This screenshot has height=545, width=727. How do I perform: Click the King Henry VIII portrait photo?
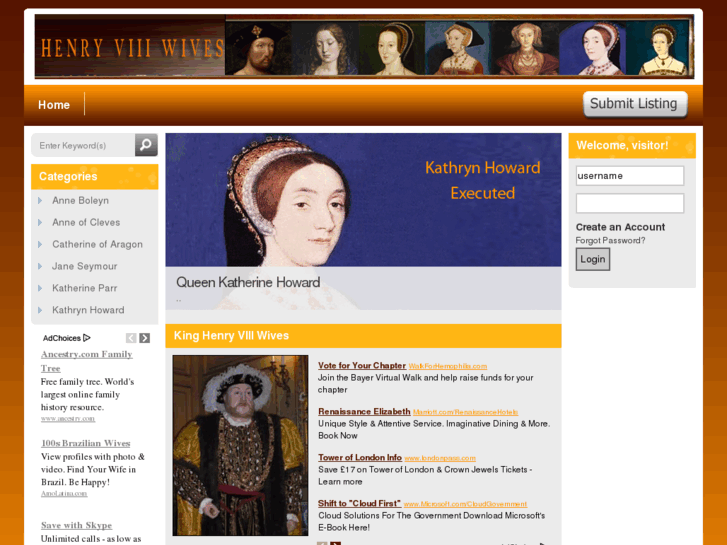pyautogui.click(x=240, y=445)
